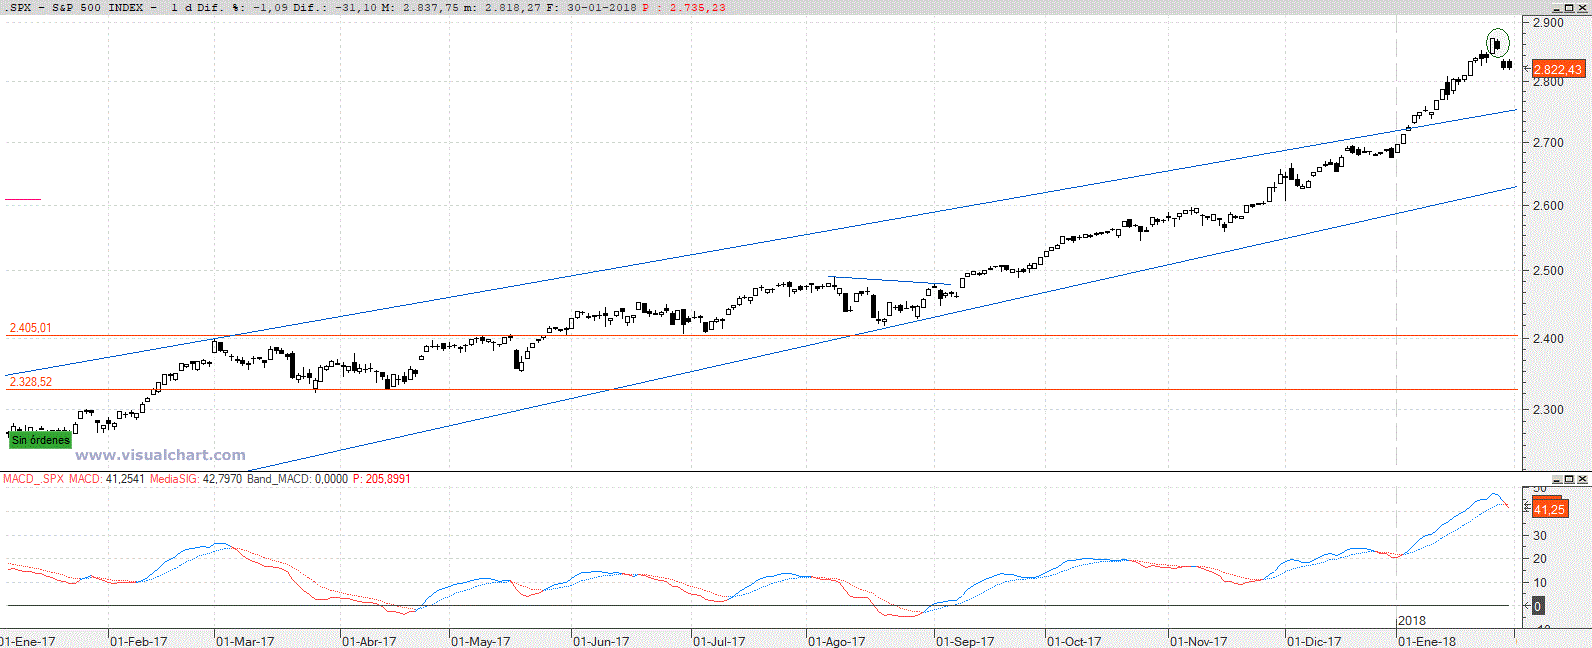Close the MACD indicator pane

(x=1581, y=480)
